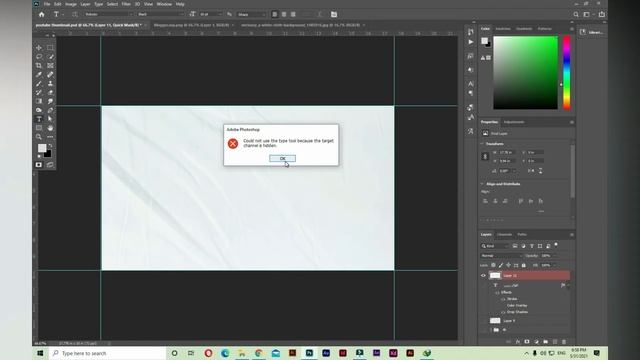The width and height of the screenshot is (640, 360).
Task: Select the Eyedropper tool
Action: [39, 74]
